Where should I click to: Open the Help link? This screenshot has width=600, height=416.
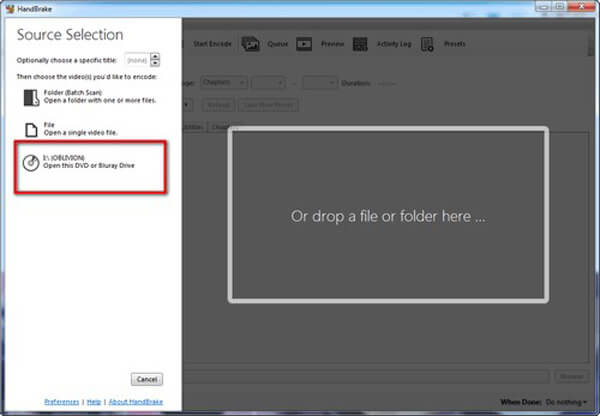(94, 402)
